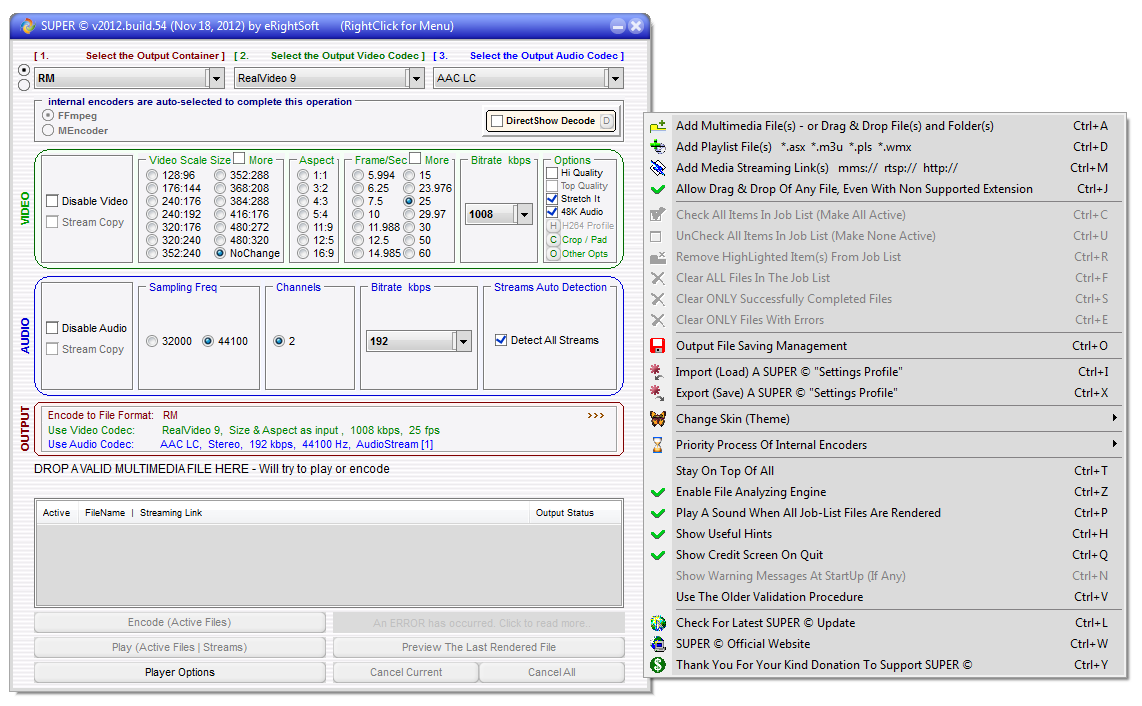This screenshot has width=1142, height=706.
Task: Select Output File Saving Management menu entry
Action: point(886,346)
